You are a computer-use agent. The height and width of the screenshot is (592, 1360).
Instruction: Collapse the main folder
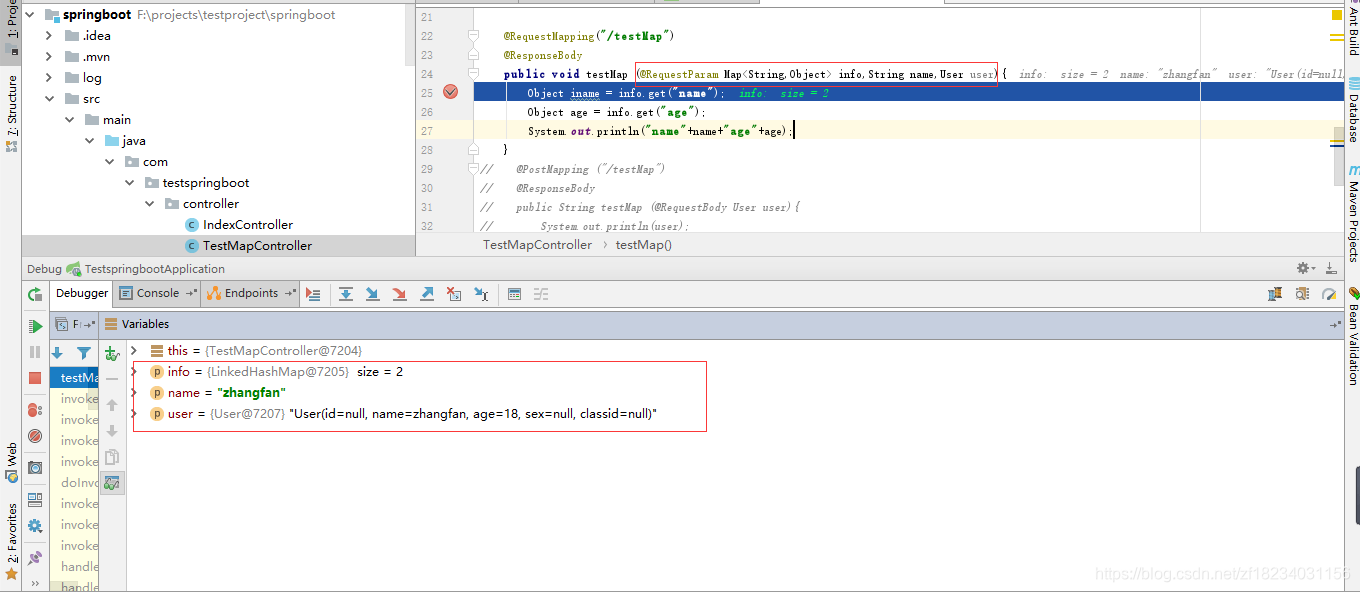tap(69, 120)
